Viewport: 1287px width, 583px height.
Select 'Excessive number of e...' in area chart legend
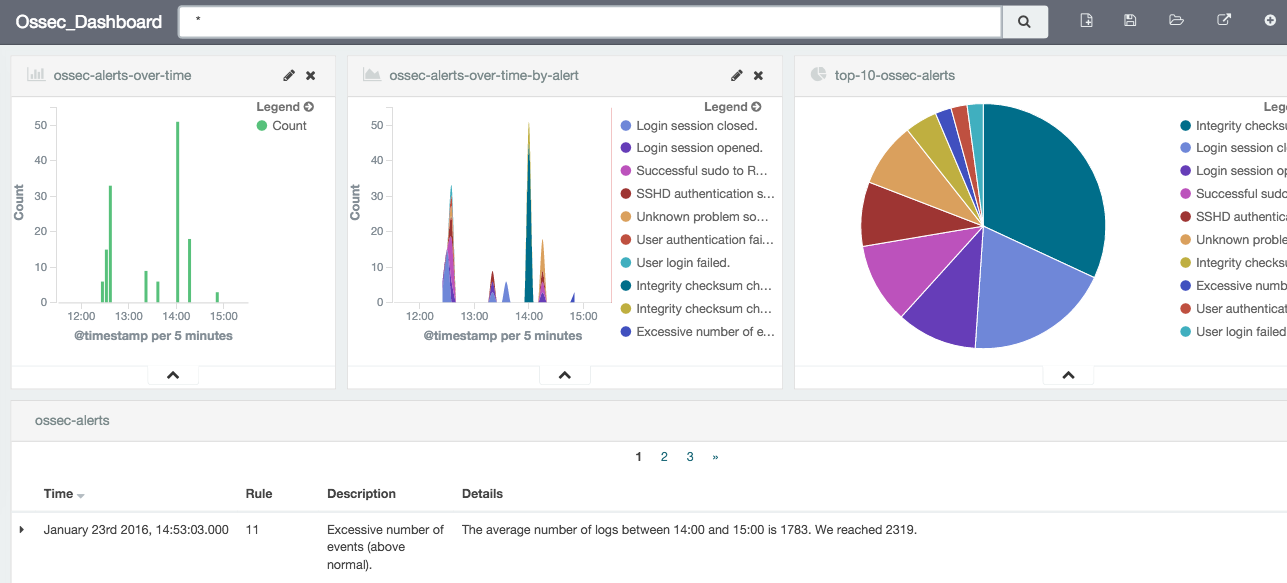[x=705, y=332]
